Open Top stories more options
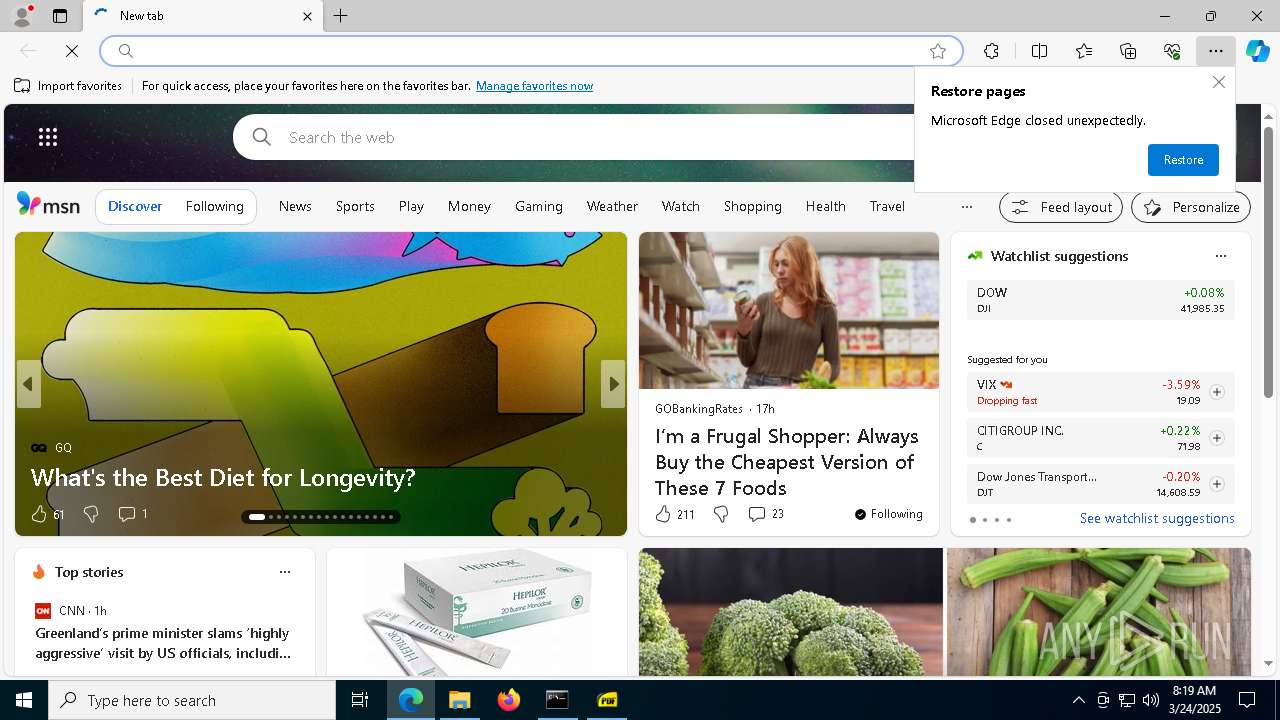 pyautogui.click(x=285, y=572)
